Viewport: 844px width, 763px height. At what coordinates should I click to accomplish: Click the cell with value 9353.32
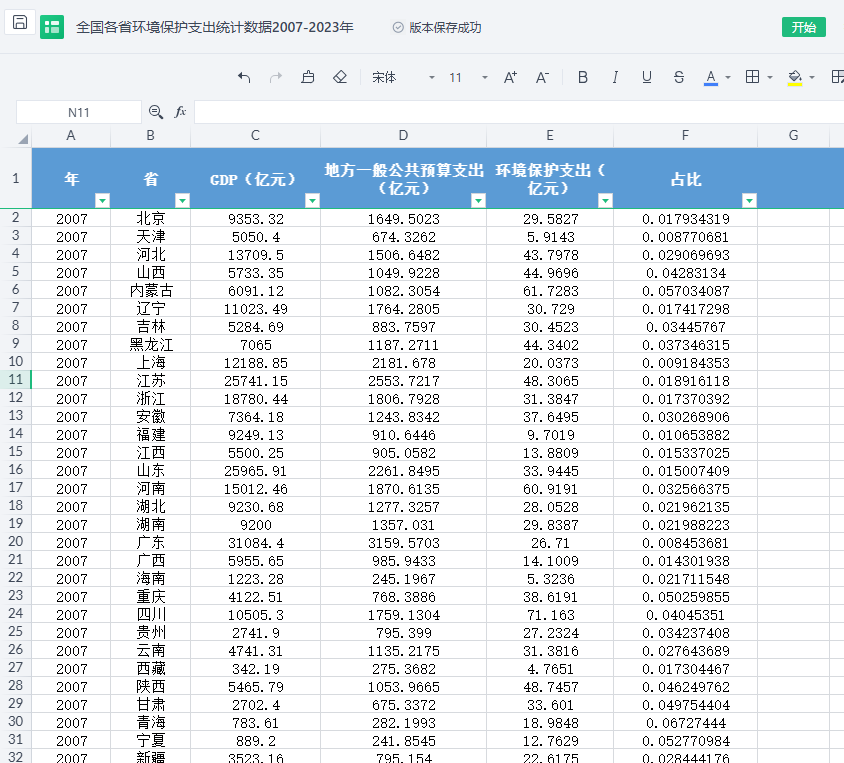pos(255,218)
